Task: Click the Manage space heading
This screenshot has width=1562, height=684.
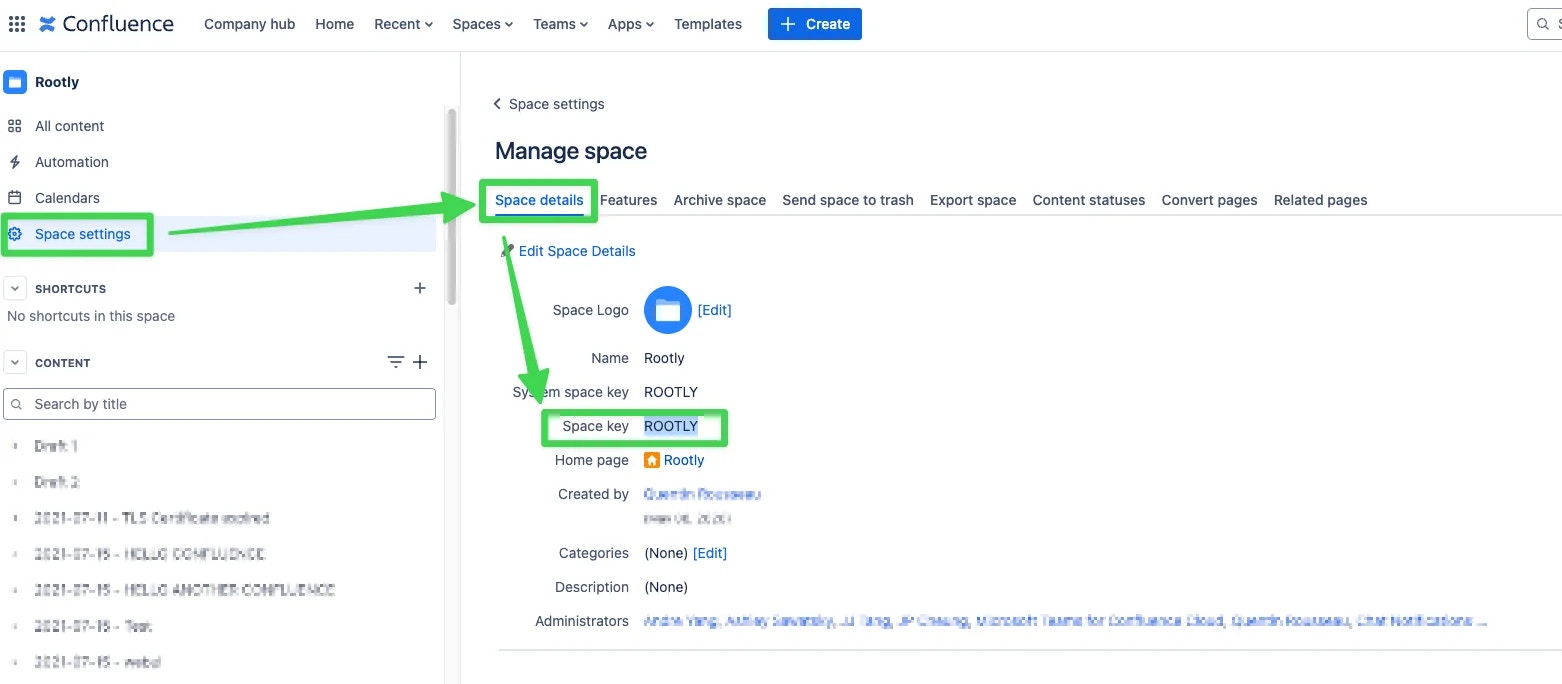Action: tap(571, 151)
